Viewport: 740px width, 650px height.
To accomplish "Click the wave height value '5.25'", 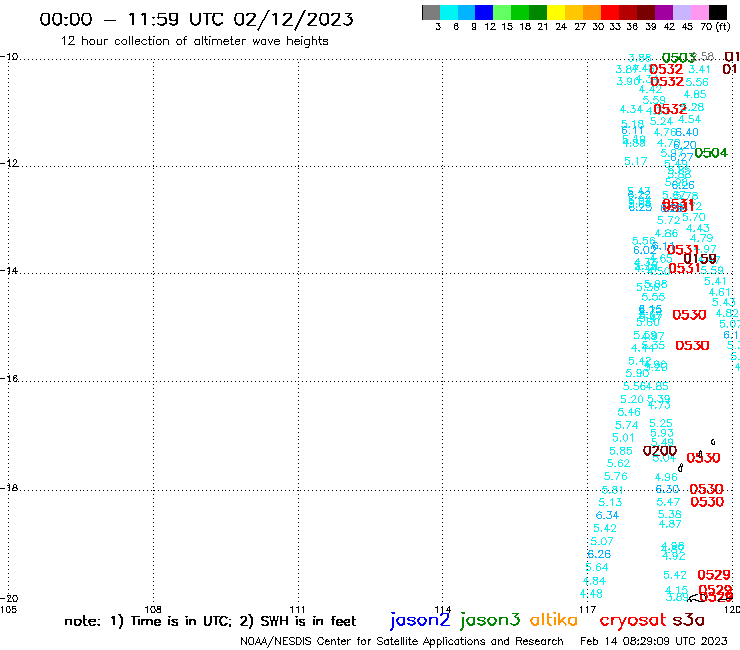I will pos(661,423).
